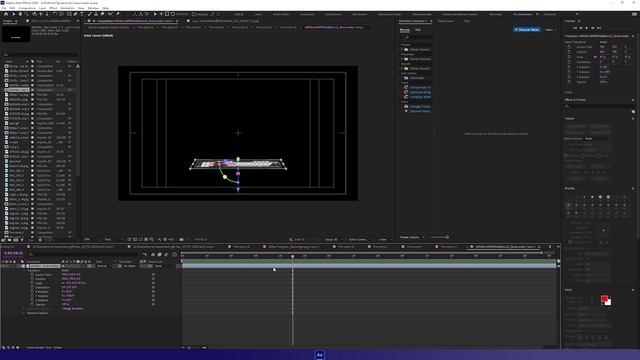Select the Roto Brush tool

coord(110,14)
